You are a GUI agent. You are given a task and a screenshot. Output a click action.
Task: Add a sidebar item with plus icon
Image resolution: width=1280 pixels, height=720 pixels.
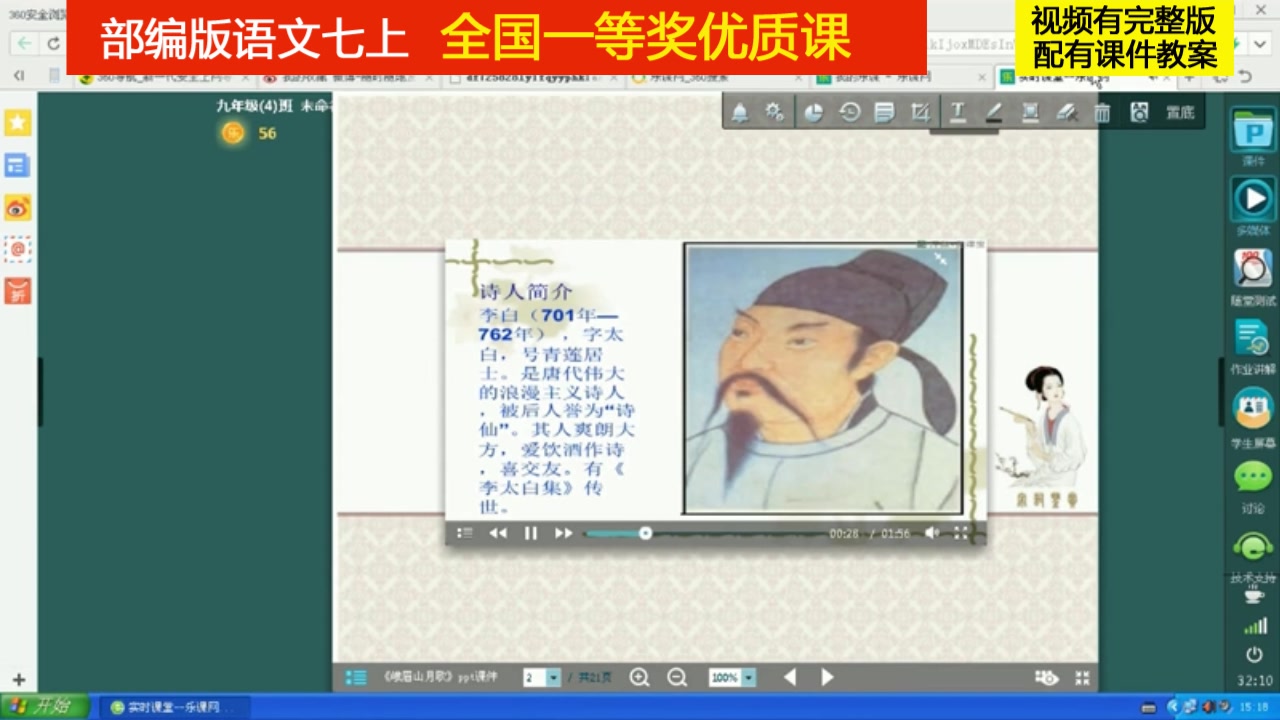tap(18, 680)
